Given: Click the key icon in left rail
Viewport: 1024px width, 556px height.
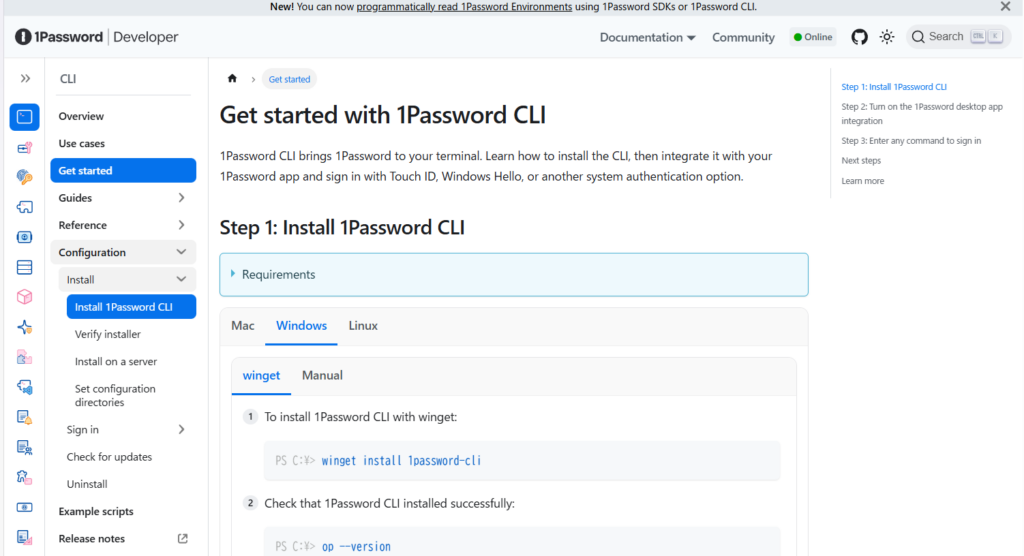Looking at the screenshot, I should [25, 177].
